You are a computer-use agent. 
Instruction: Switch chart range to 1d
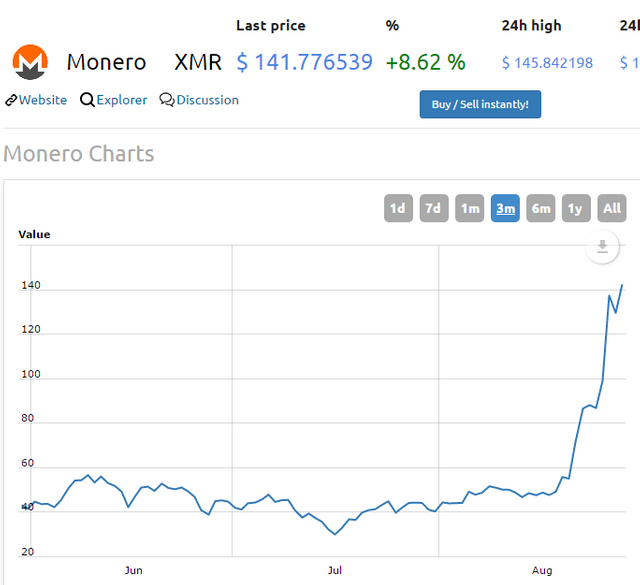pyautogui.click(x=398, y=208)
